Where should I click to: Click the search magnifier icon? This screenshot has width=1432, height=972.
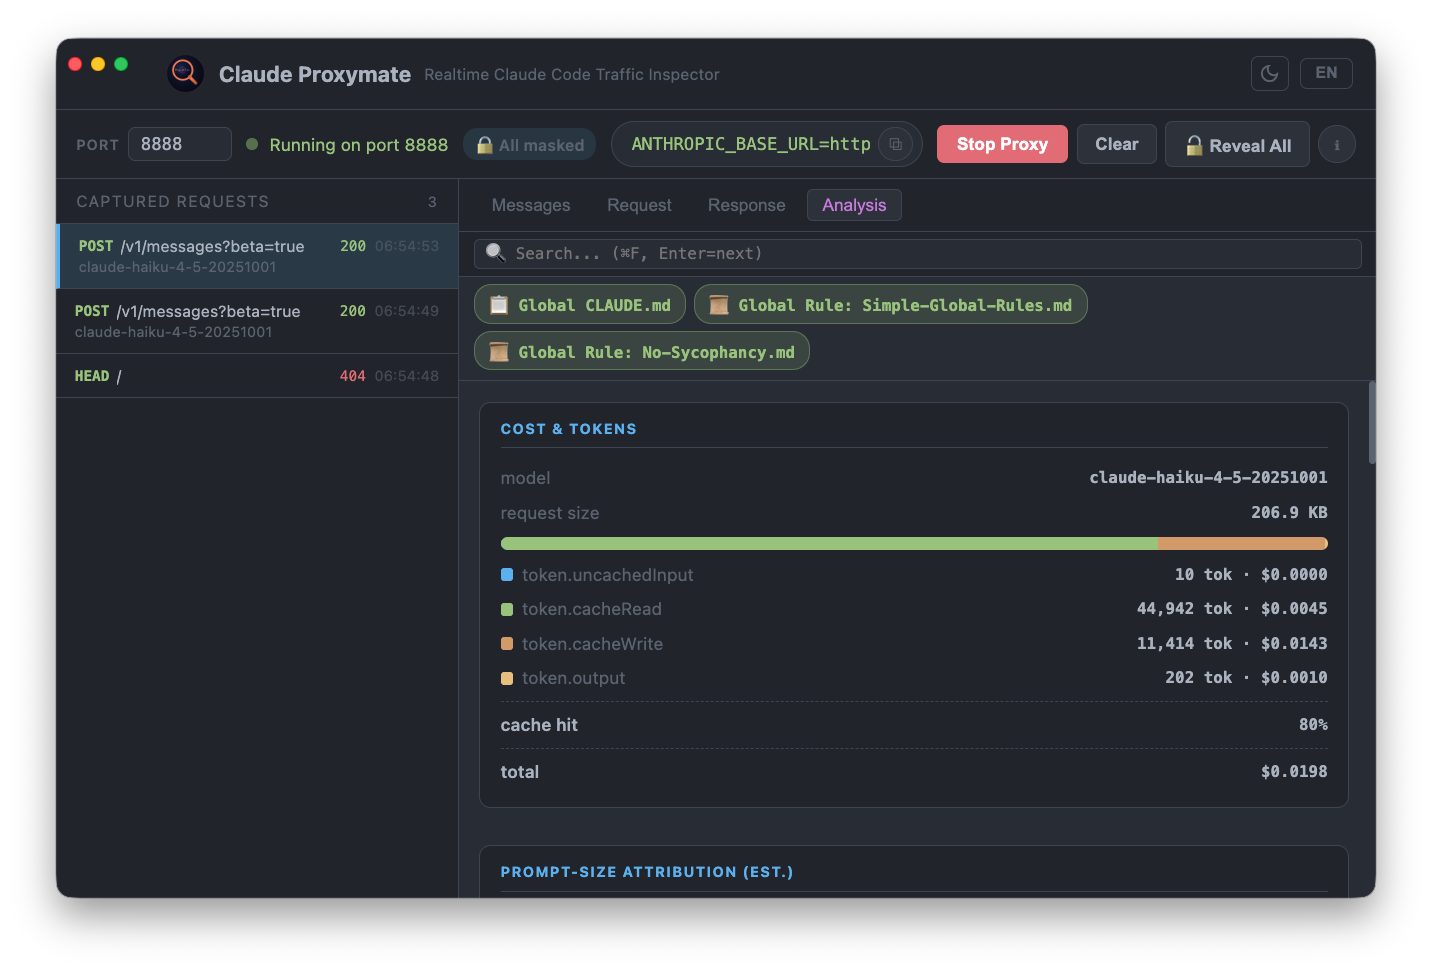click(495, 253)
